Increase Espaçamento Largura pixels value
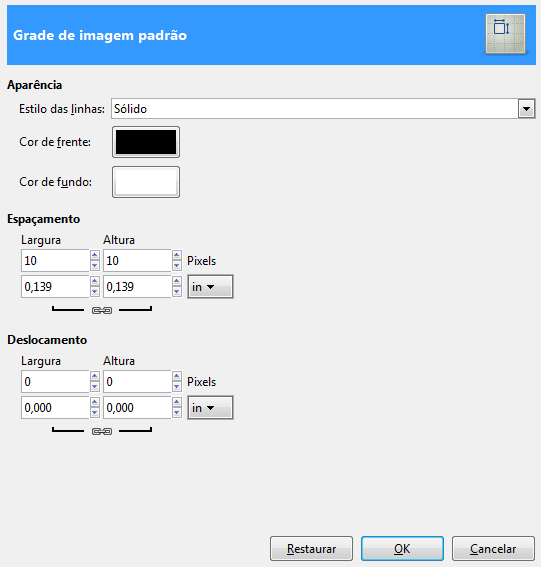Viewport: 541px width, 567px height. [95, 255]
